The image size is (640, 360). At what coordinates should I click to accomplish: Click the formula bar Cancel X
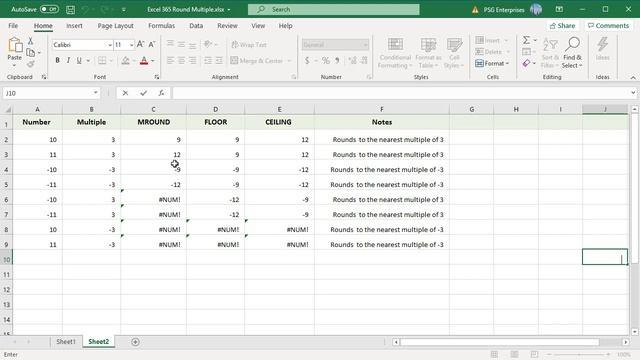click(125, 93)
